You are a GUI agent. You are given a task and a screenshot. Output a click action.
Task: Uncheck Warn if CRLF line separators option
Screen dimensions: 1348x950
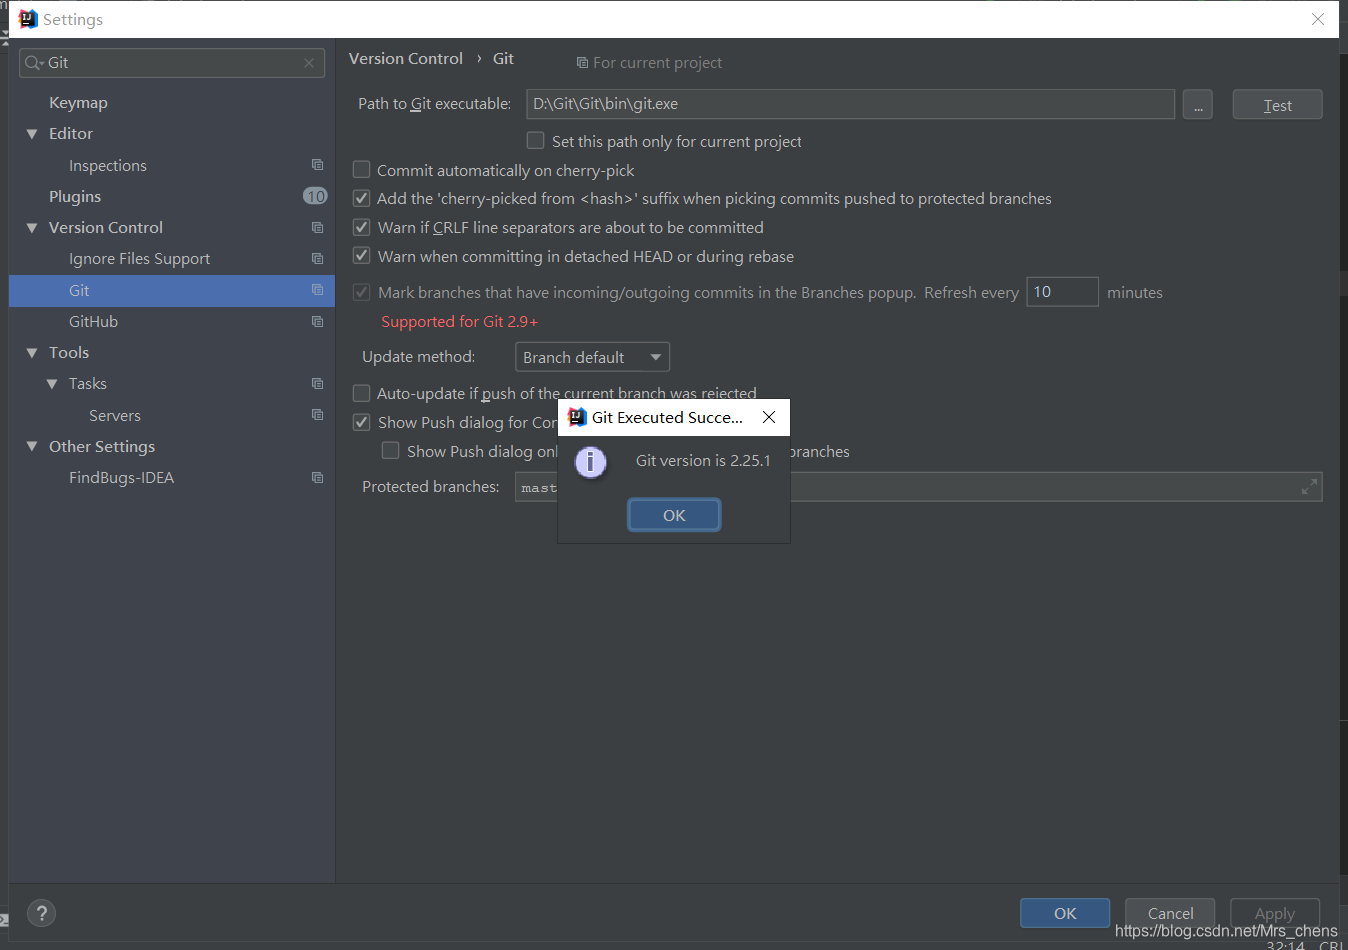pos(362,227)
